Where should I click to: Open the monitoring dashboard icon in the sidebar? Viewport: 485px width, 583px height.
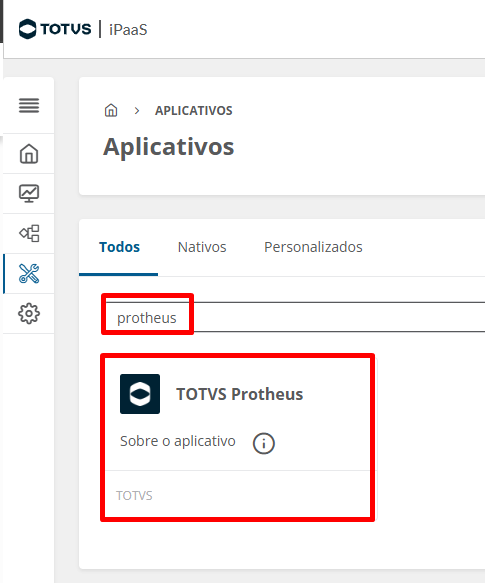[29, 193]
